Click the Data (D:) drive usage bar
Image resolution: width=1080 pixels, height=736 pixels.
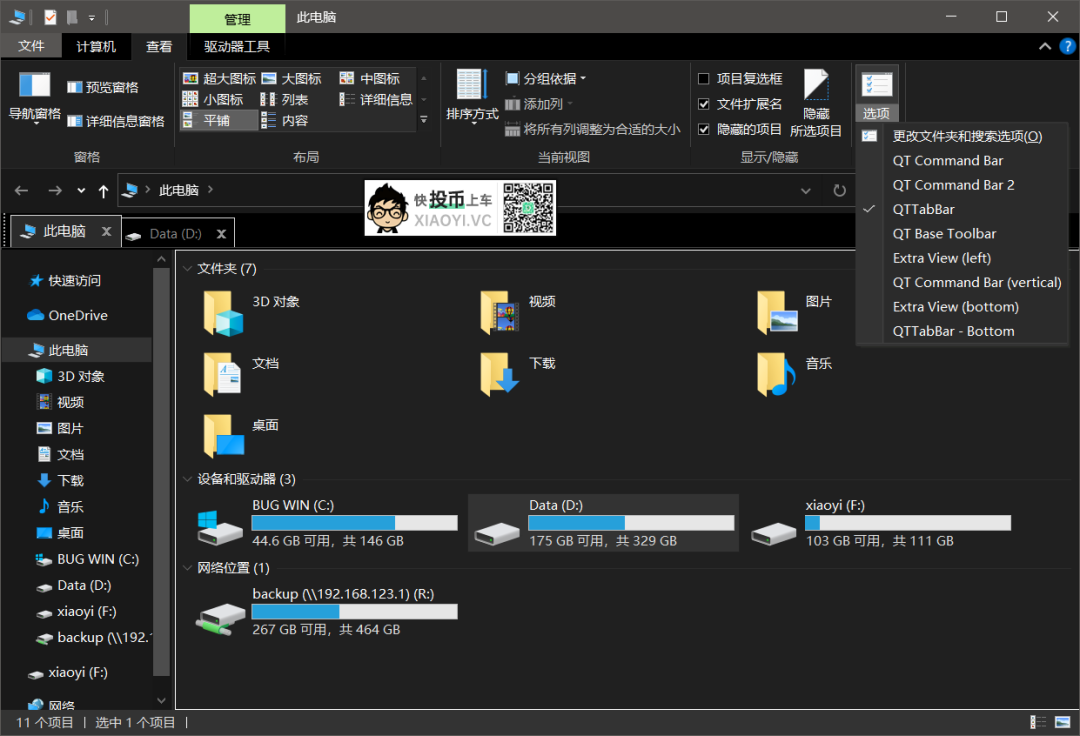(x=631, y=523)
